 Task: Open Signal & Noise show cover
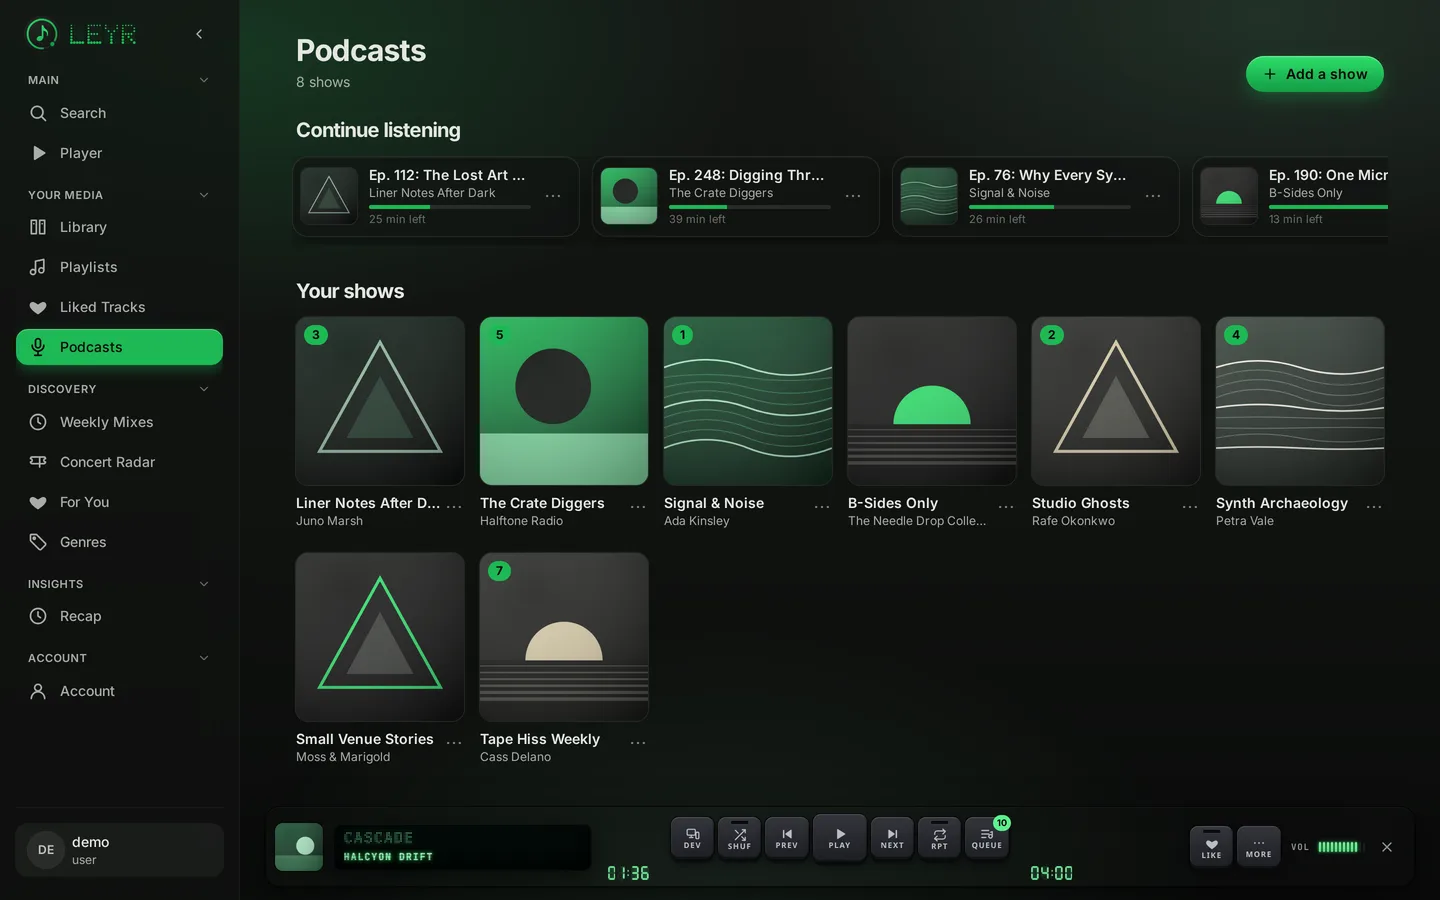[748, 401]
